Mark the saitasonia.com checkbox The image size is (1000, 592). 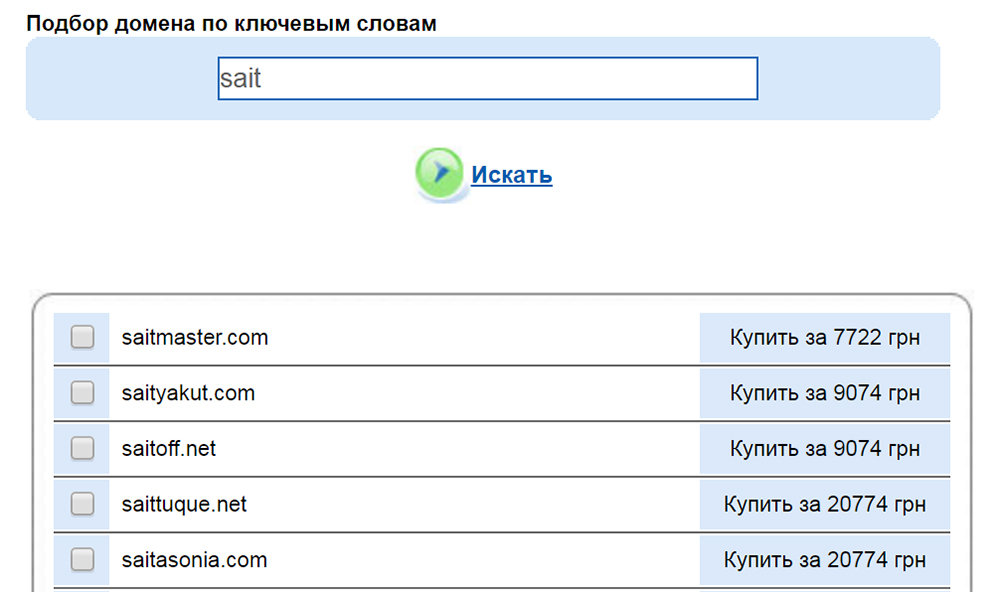[x=82, y=560]
